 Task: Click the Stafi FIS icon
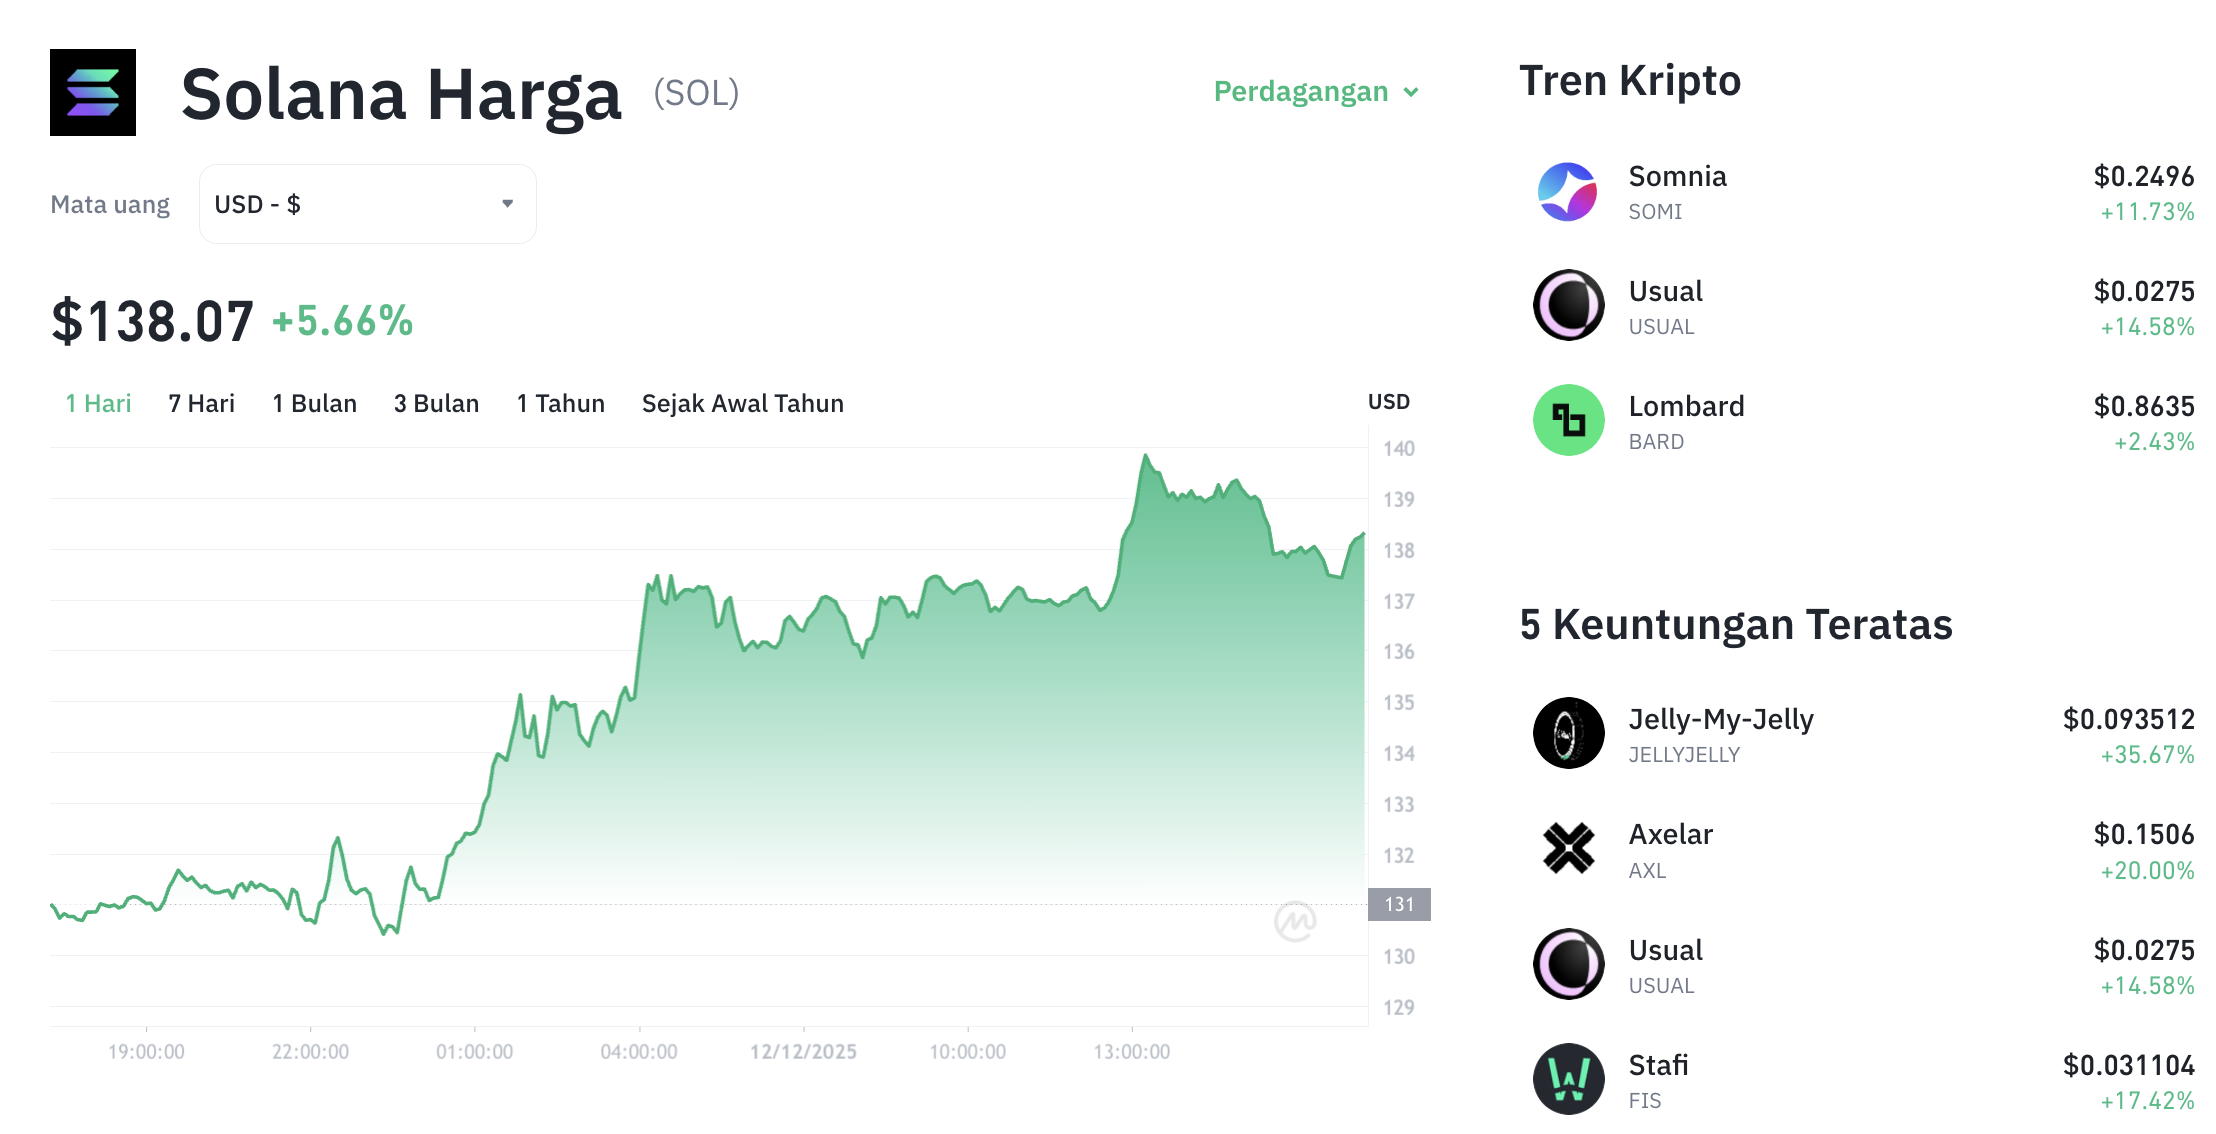(x=1568, y=1080)
